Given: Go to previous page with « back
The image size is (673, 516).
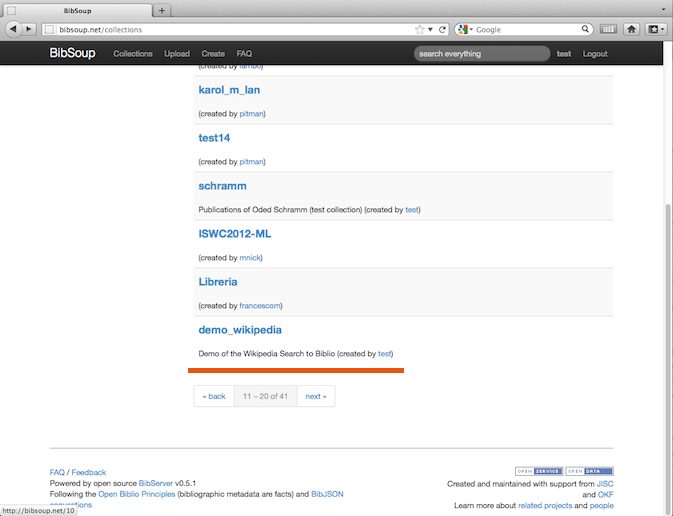Looking at the screenshot, I should [214, 396].
